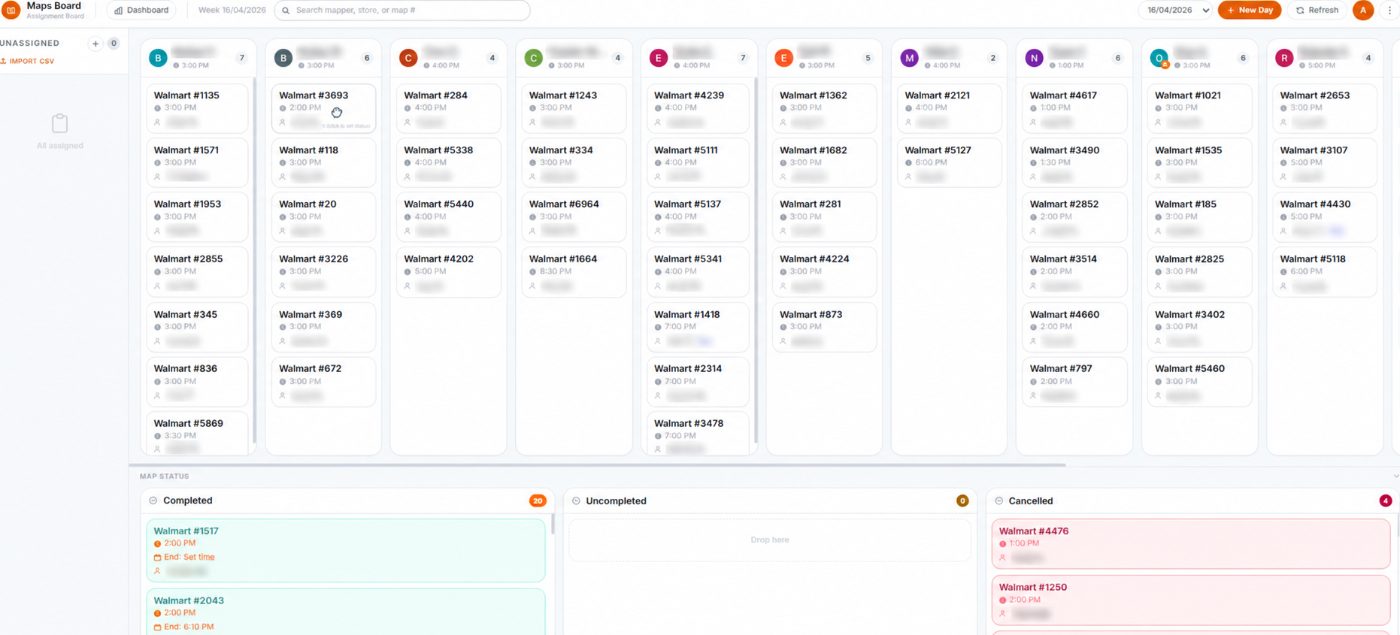
Task: Click the map count badge 2 beside M mapper
Action: click(x=993, y=58)
